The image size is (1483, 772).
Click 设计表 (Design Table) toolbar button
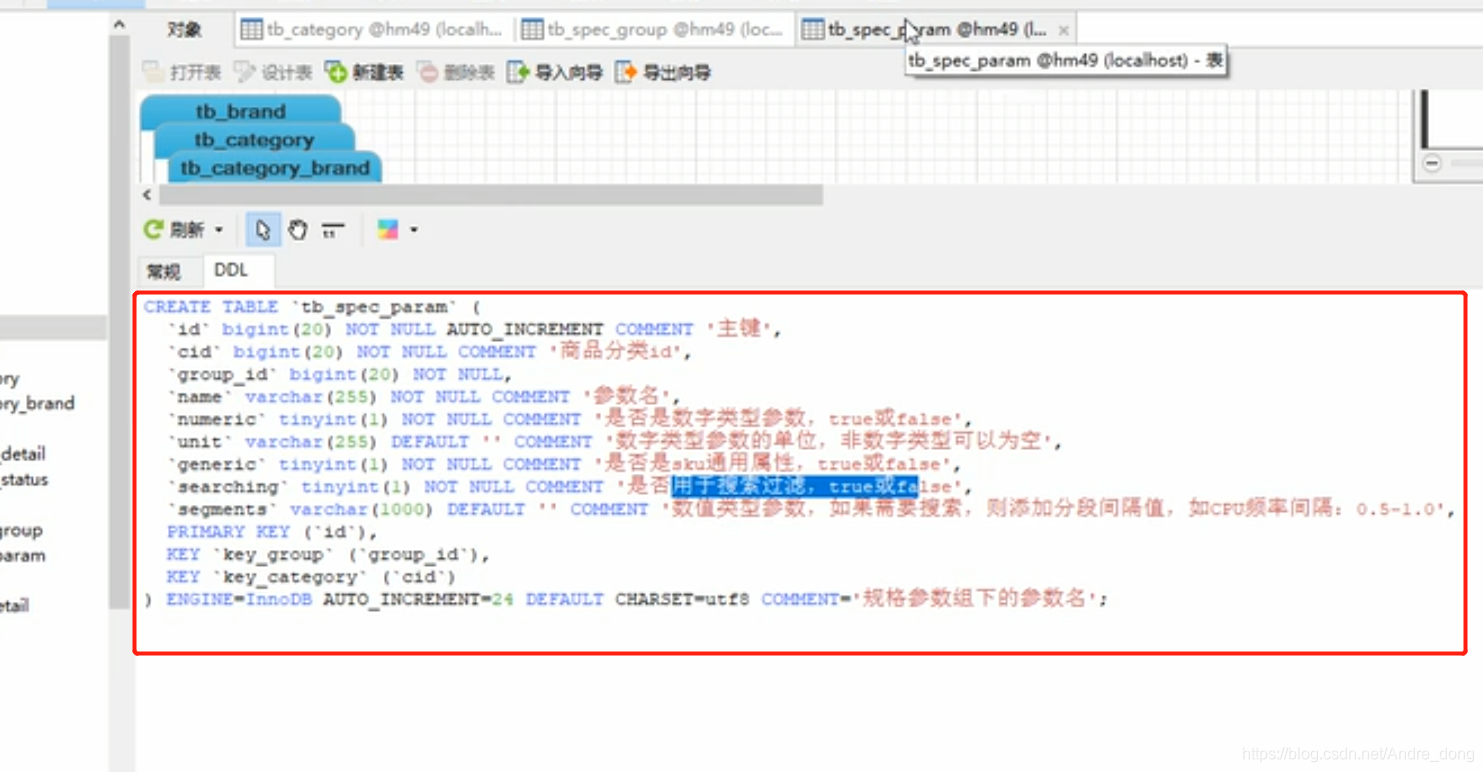273,72
